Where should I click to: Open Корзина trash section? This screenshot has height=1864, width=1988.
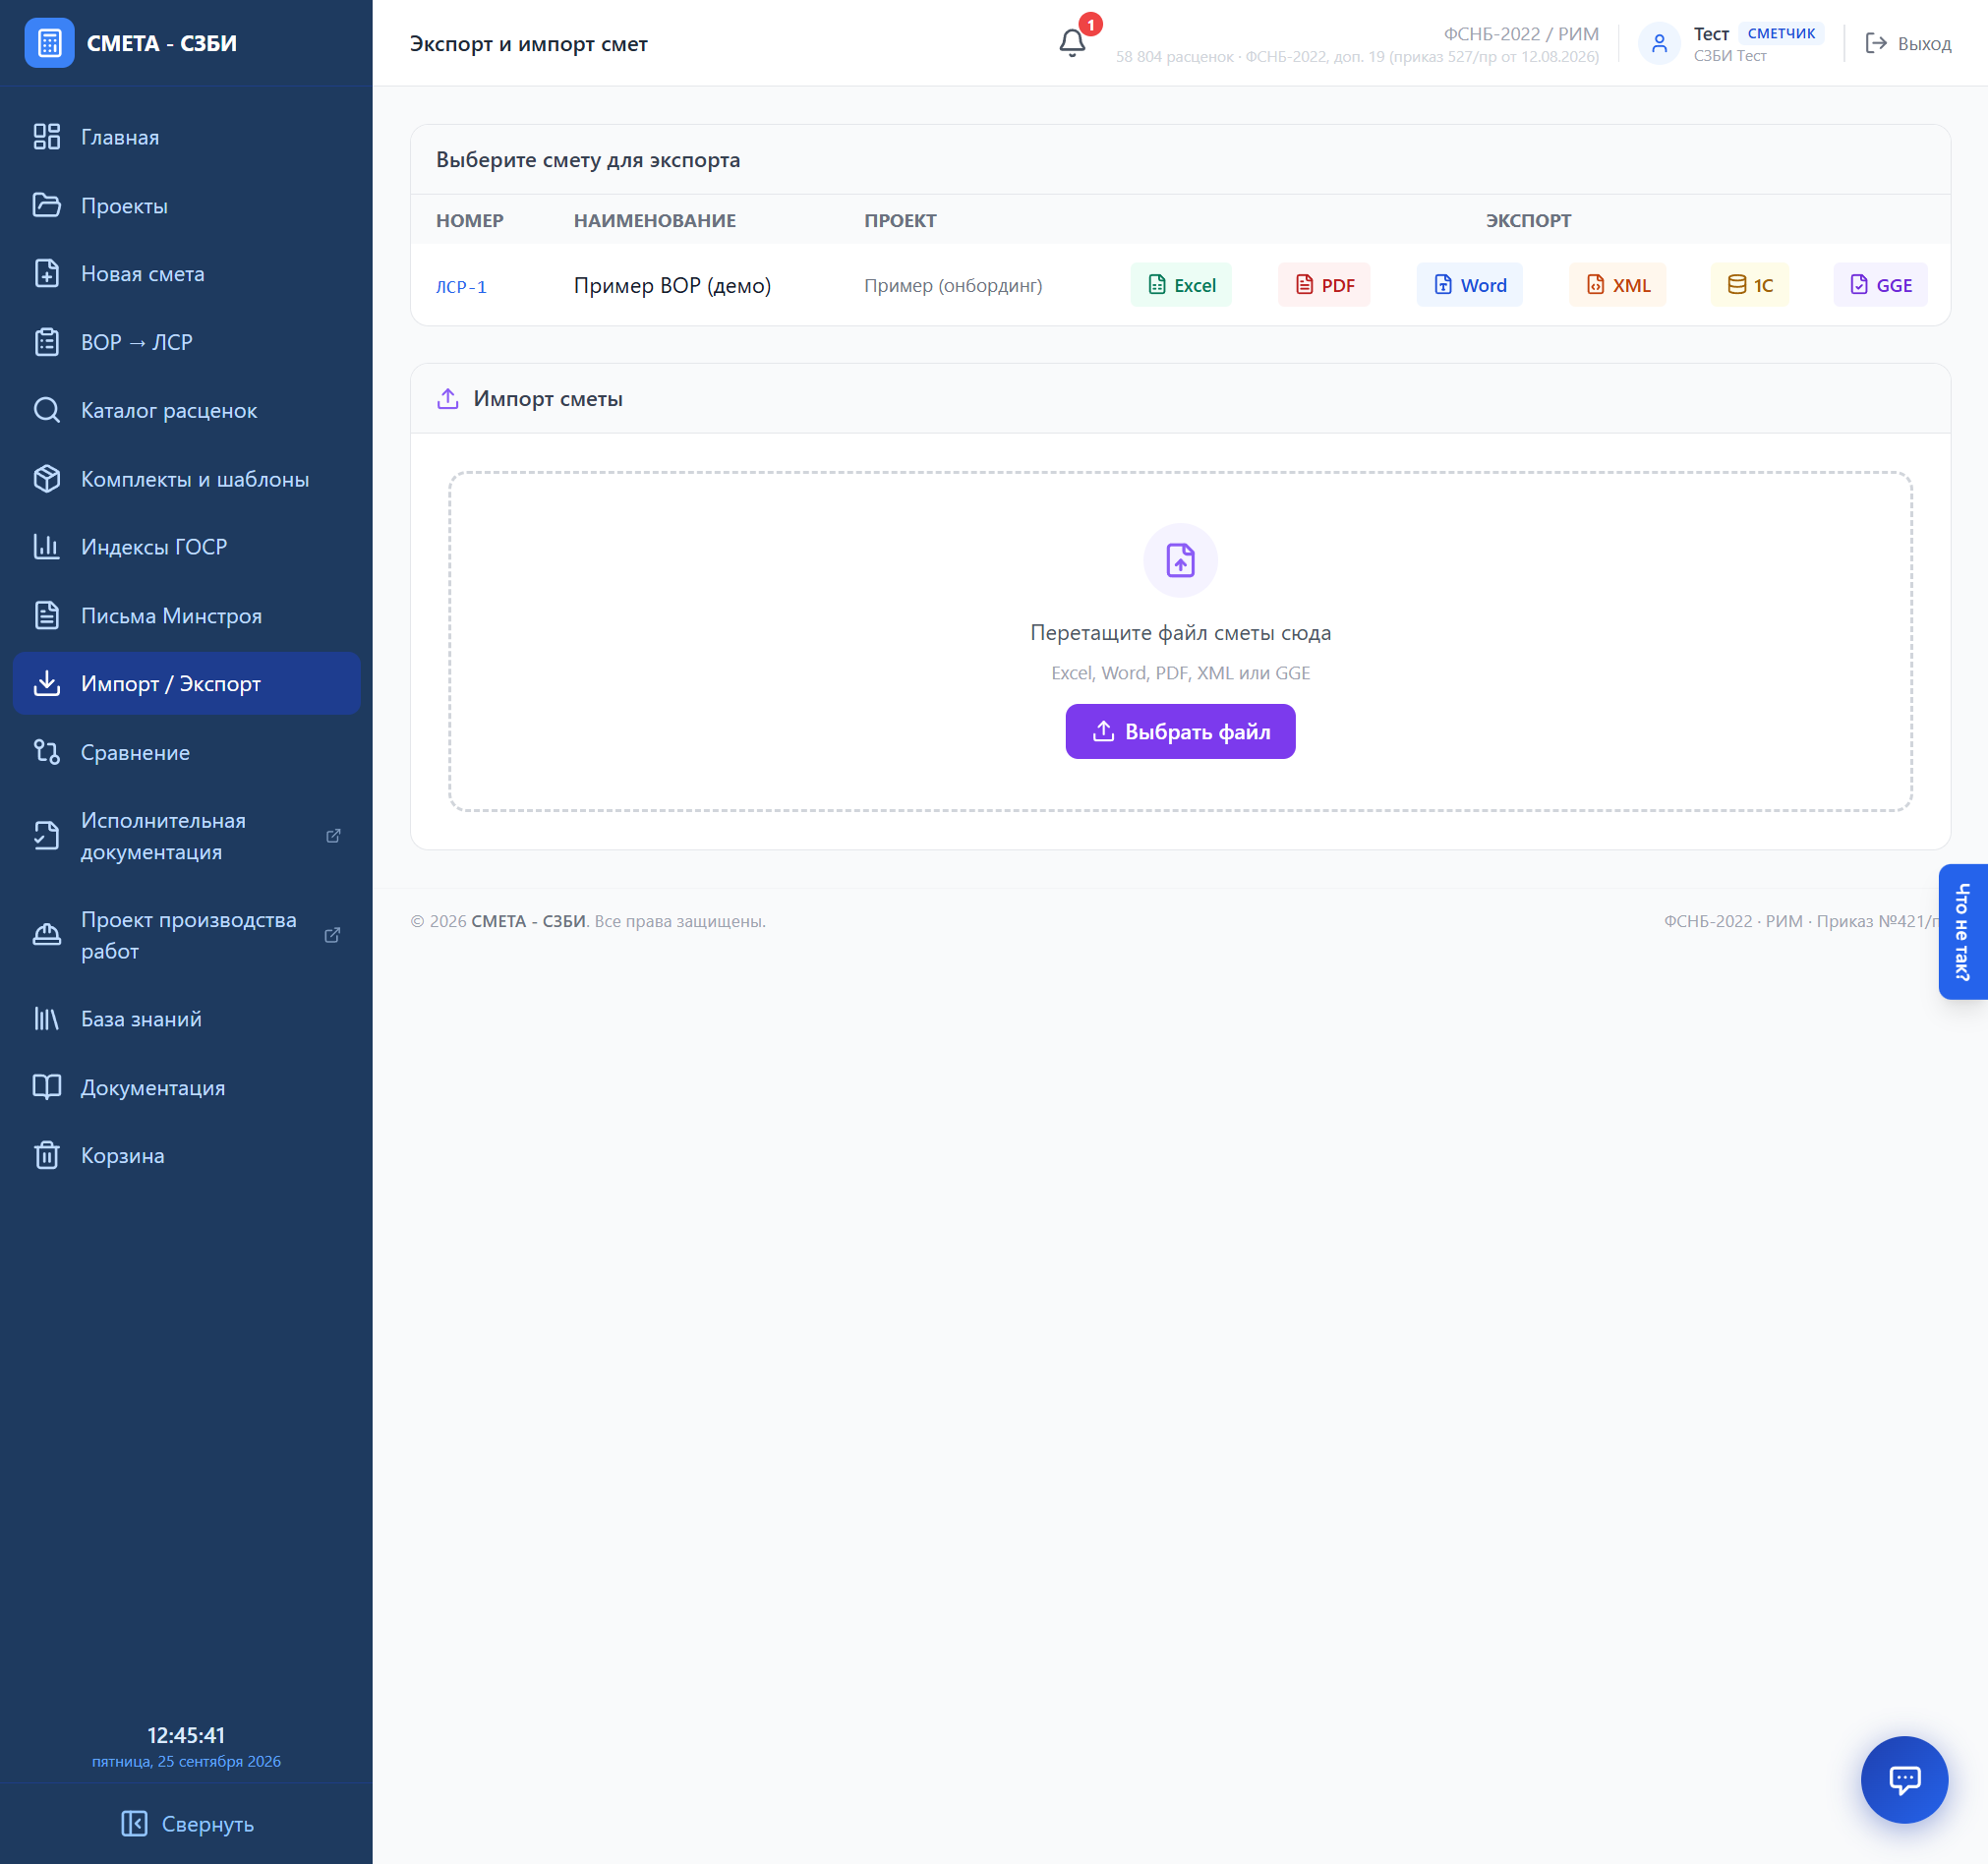pos(186,1155)
